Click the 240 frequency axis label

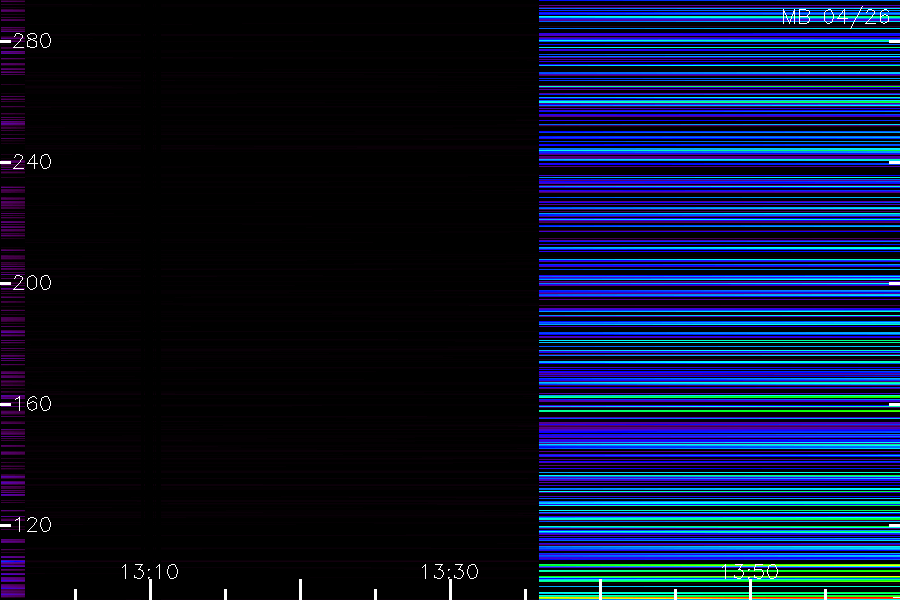tap(32, 162)
